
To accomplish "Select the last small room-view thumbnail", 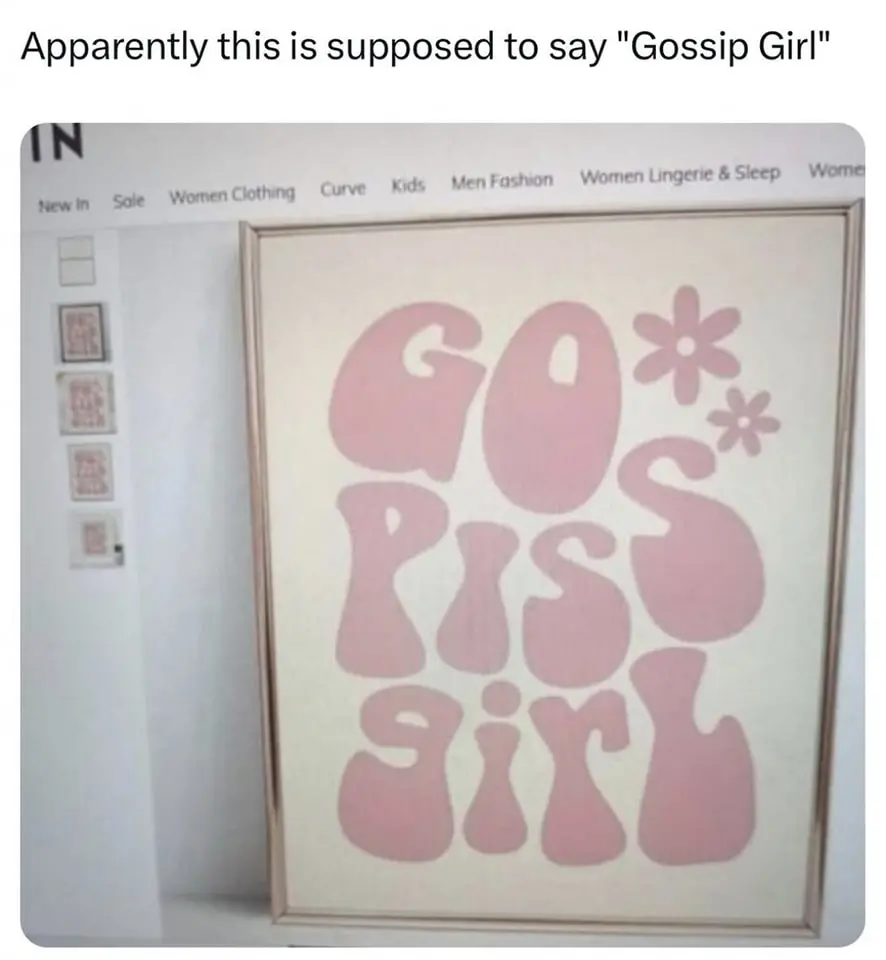I will coord(96,539).
